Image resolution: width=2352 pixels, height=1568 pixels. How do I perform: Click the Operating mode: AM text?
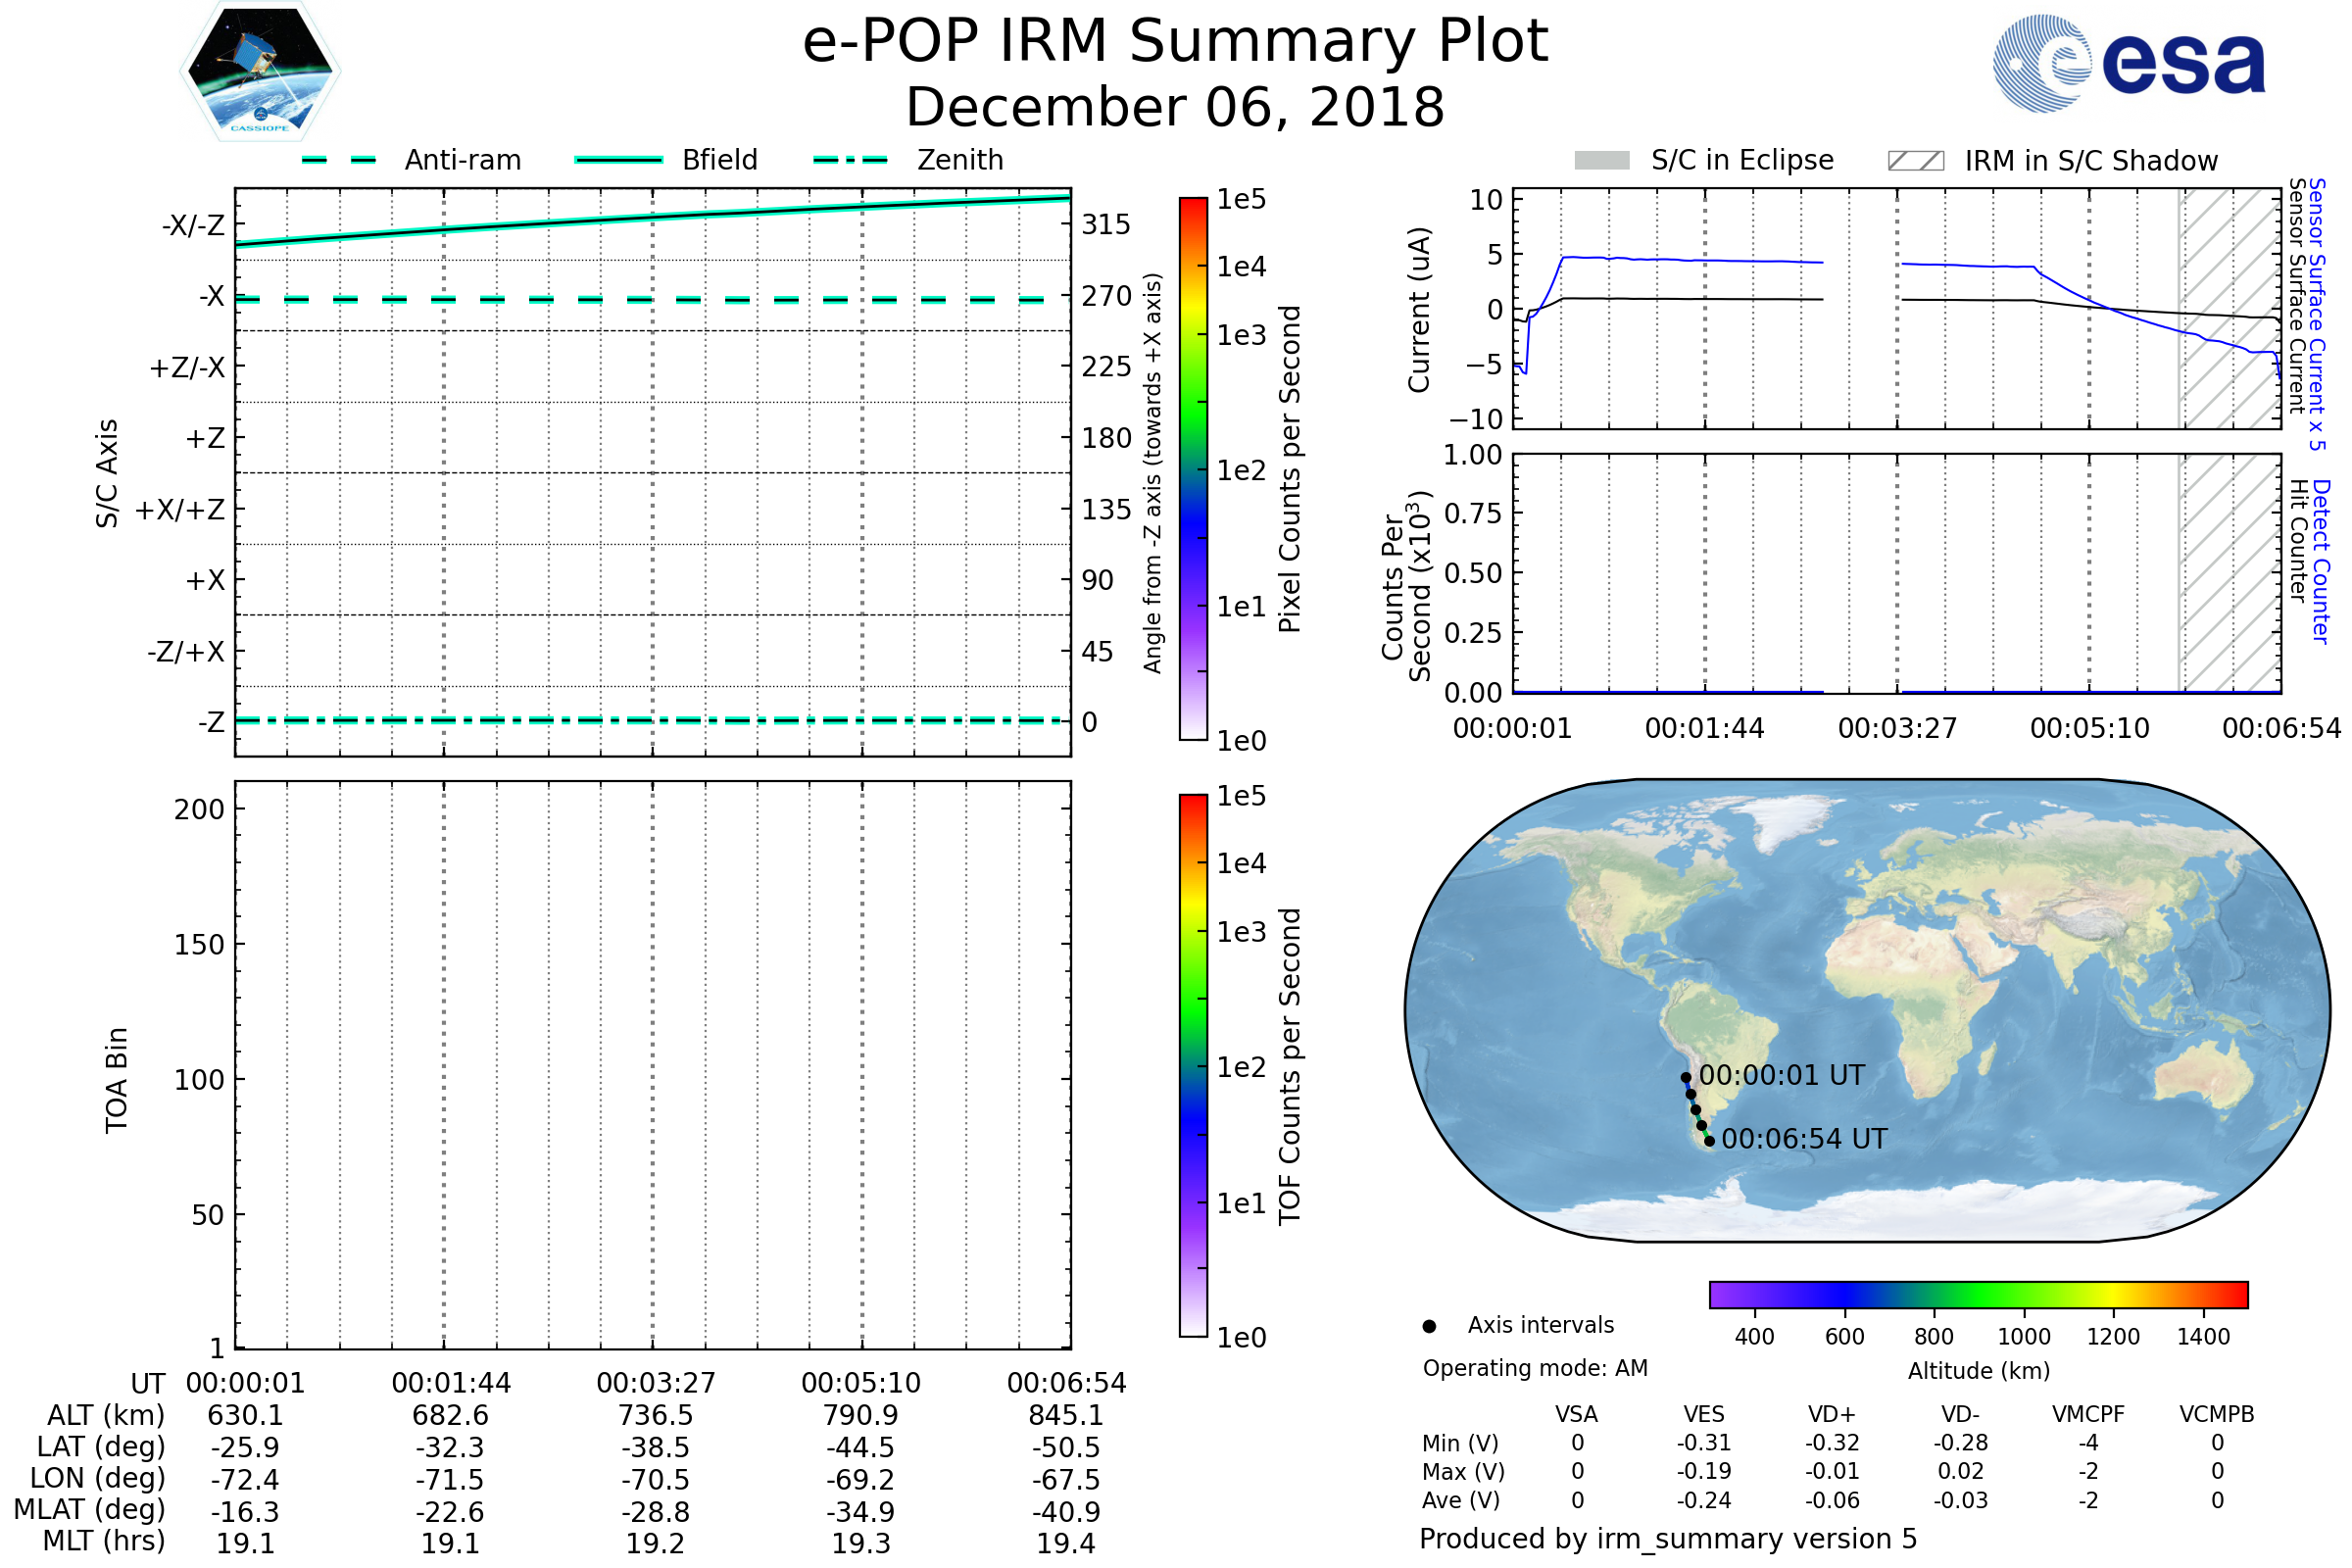1535,1368
